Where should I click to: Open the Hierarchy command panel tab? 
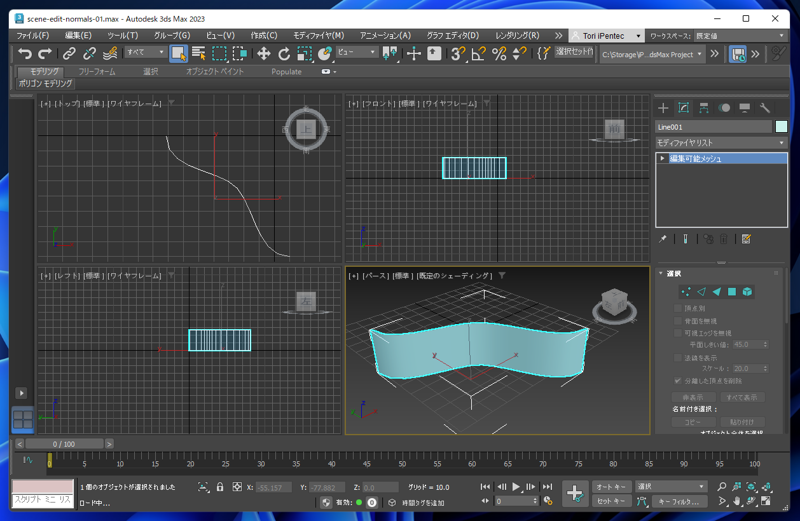point(704,108)
